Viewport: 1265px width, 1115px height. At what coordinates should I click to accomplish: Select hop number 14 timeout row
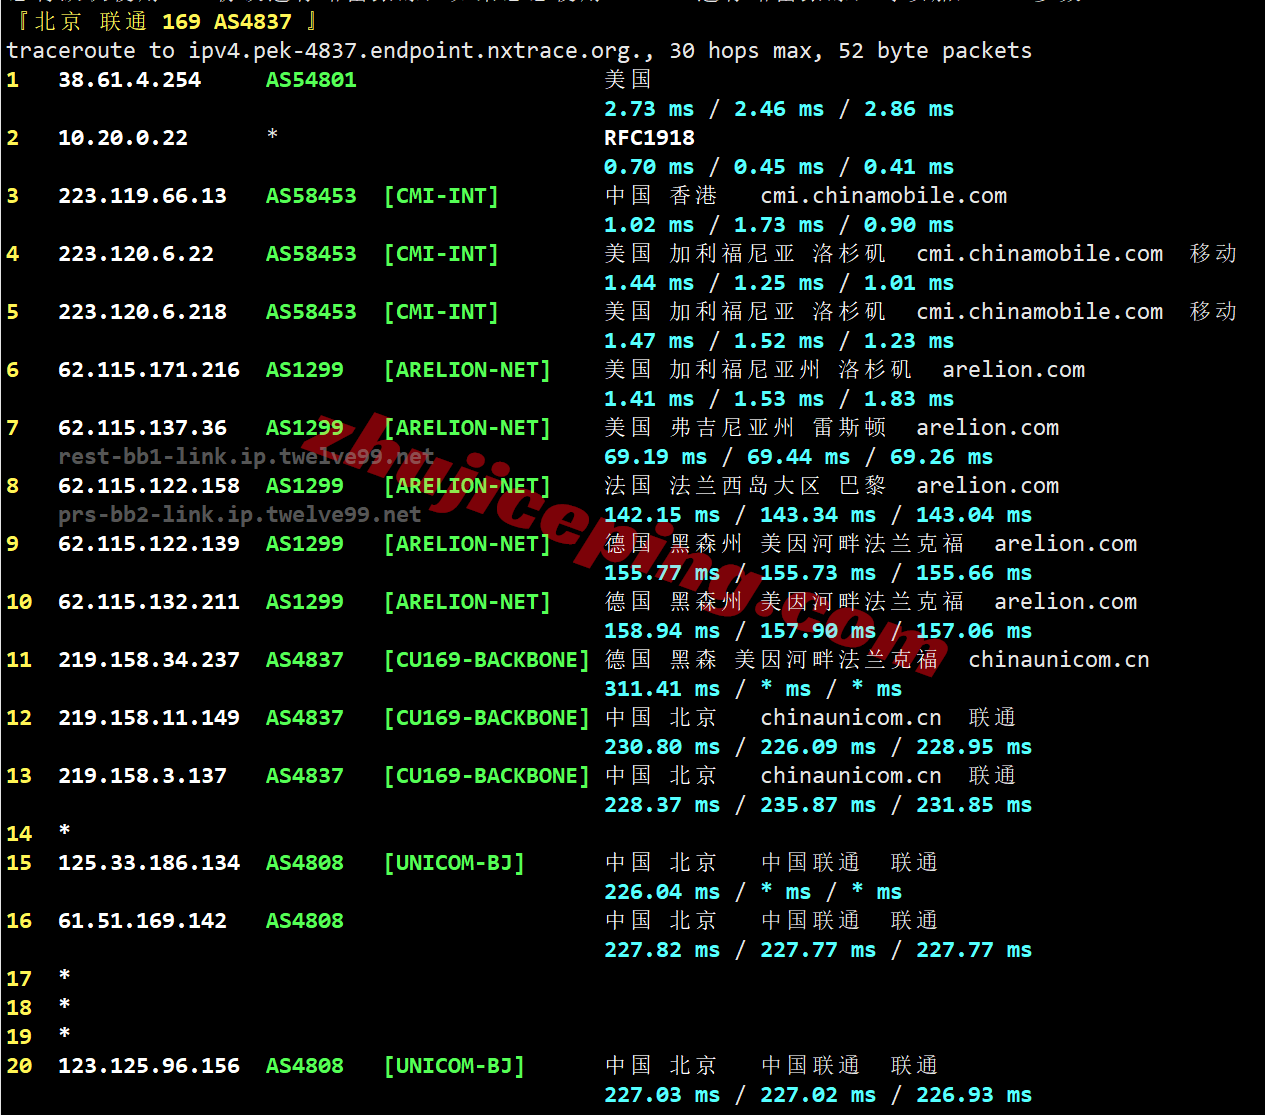pyautogui.click(x=38, y=834)
